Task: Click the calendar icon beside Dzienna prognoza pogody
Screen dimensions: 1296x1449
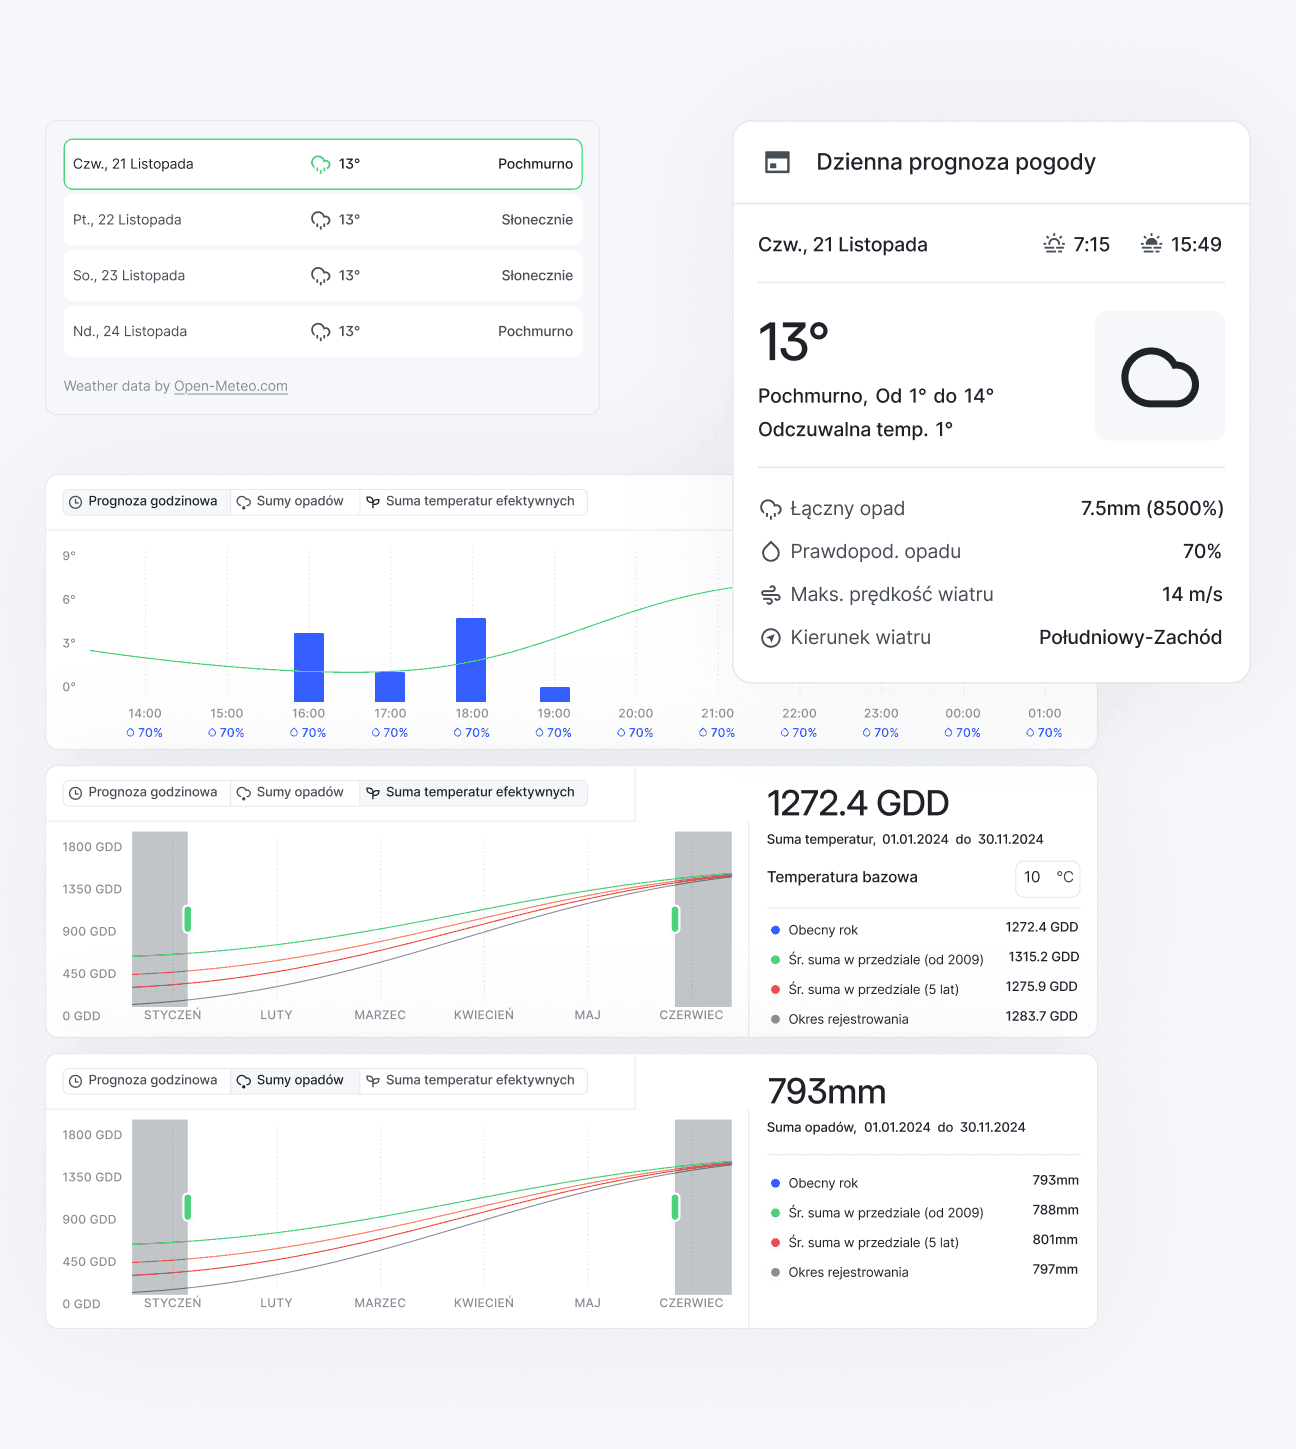Action: [x=777, y=162]
